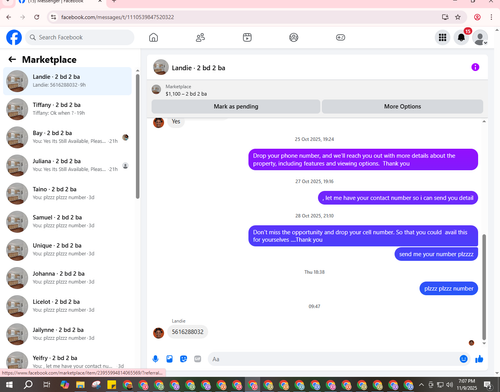
Task: Open Windows taskbar search
Action: (x=28, y=385)
